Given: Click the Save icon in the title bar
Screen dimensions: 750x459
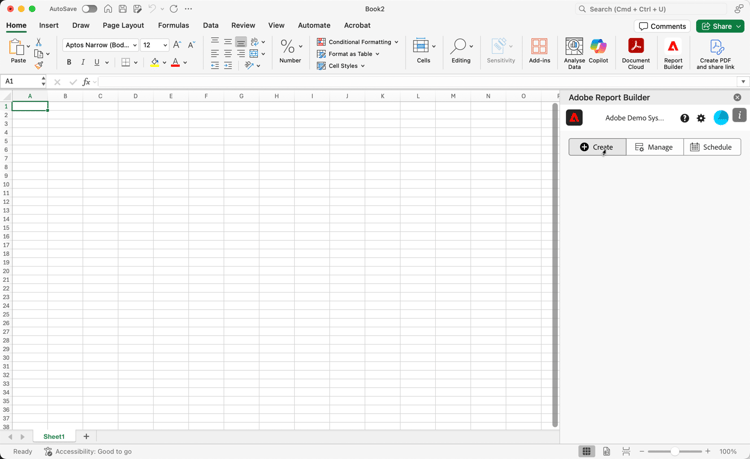Looking at the screenshot, I should click(123, 9).
